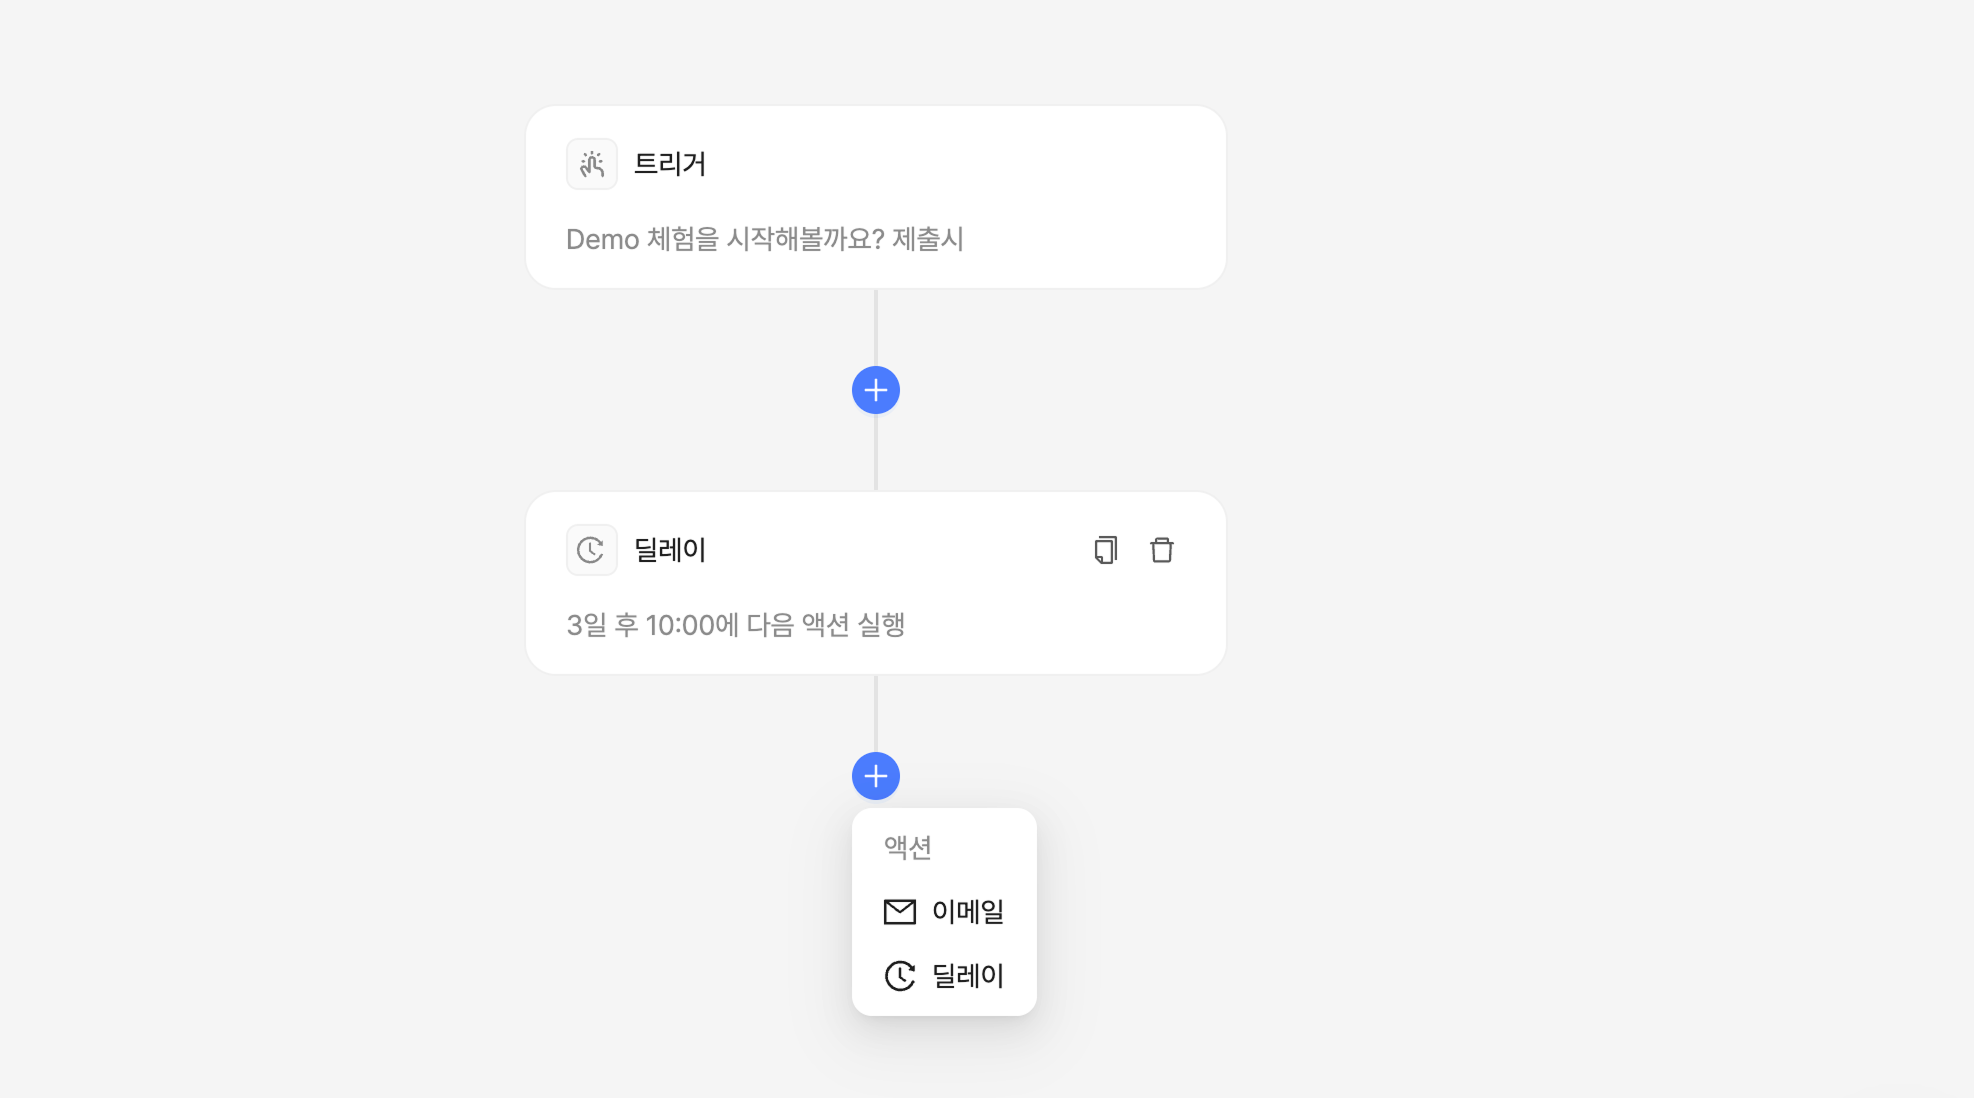Screen dimensions: 1974x1098
Task: Click the Demo 체험을 시작해볼까요? 제출시 description
Action: 765,240
